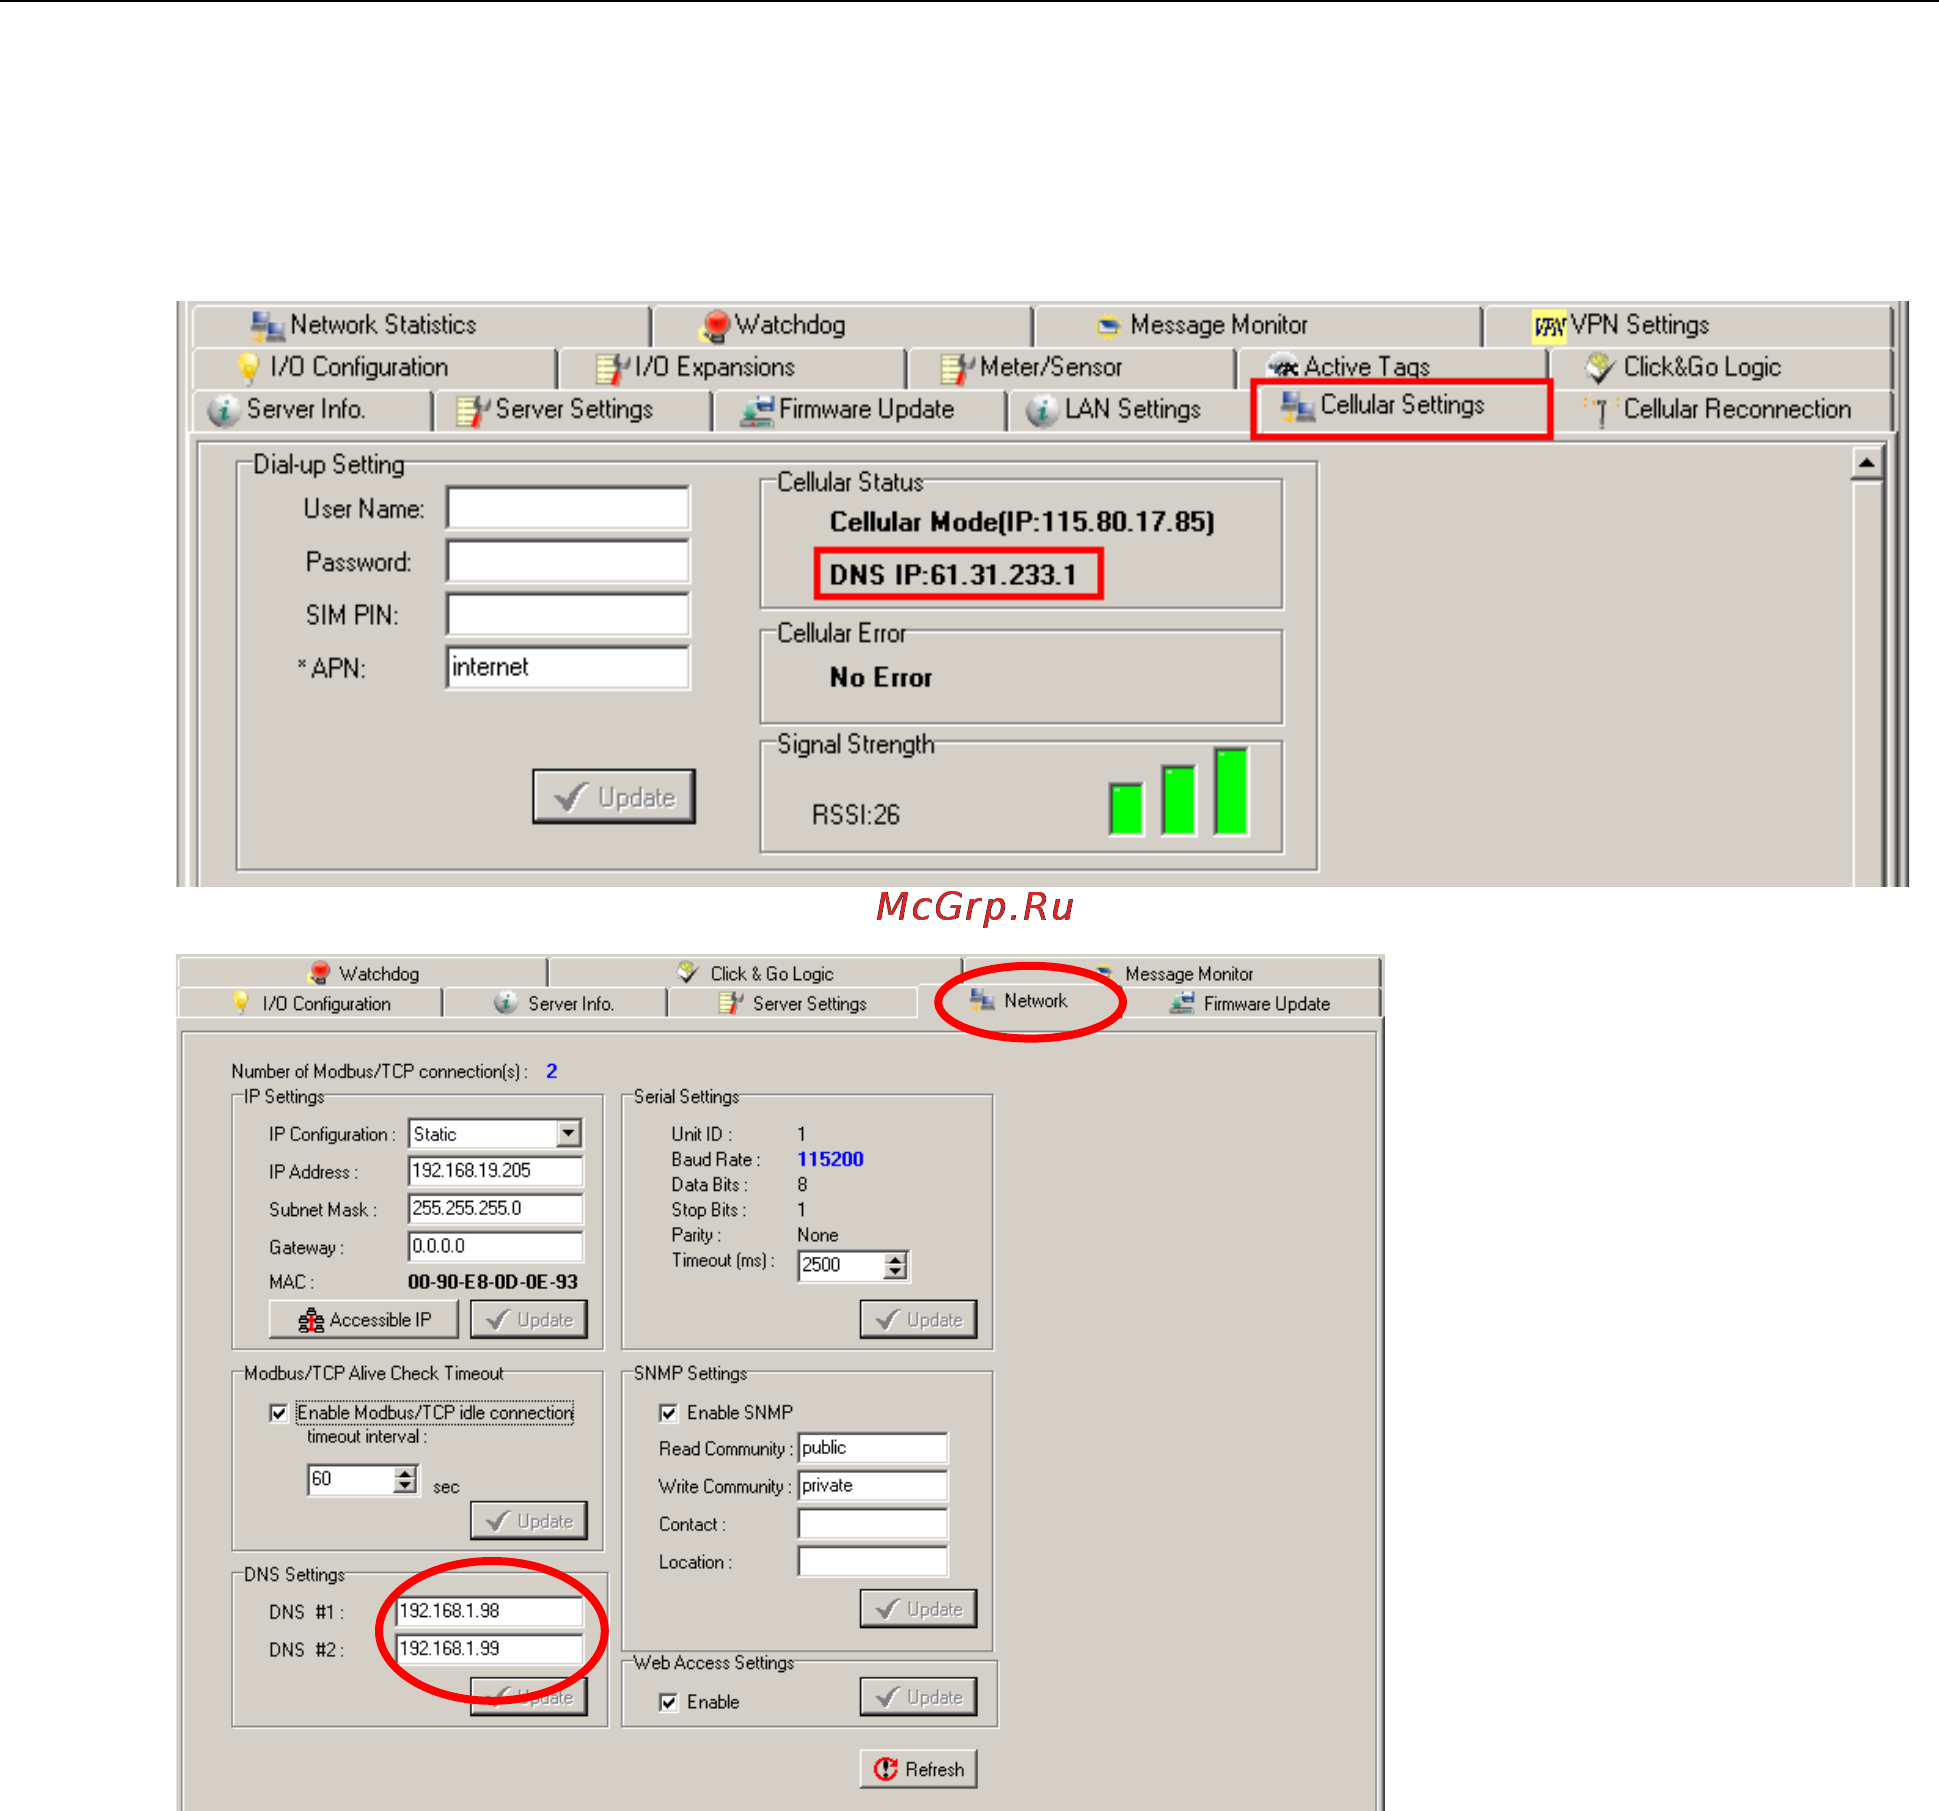Click the Network tab icon in lower window
This screenshot has width=1939, height=1811.
tap(982, 1000)
